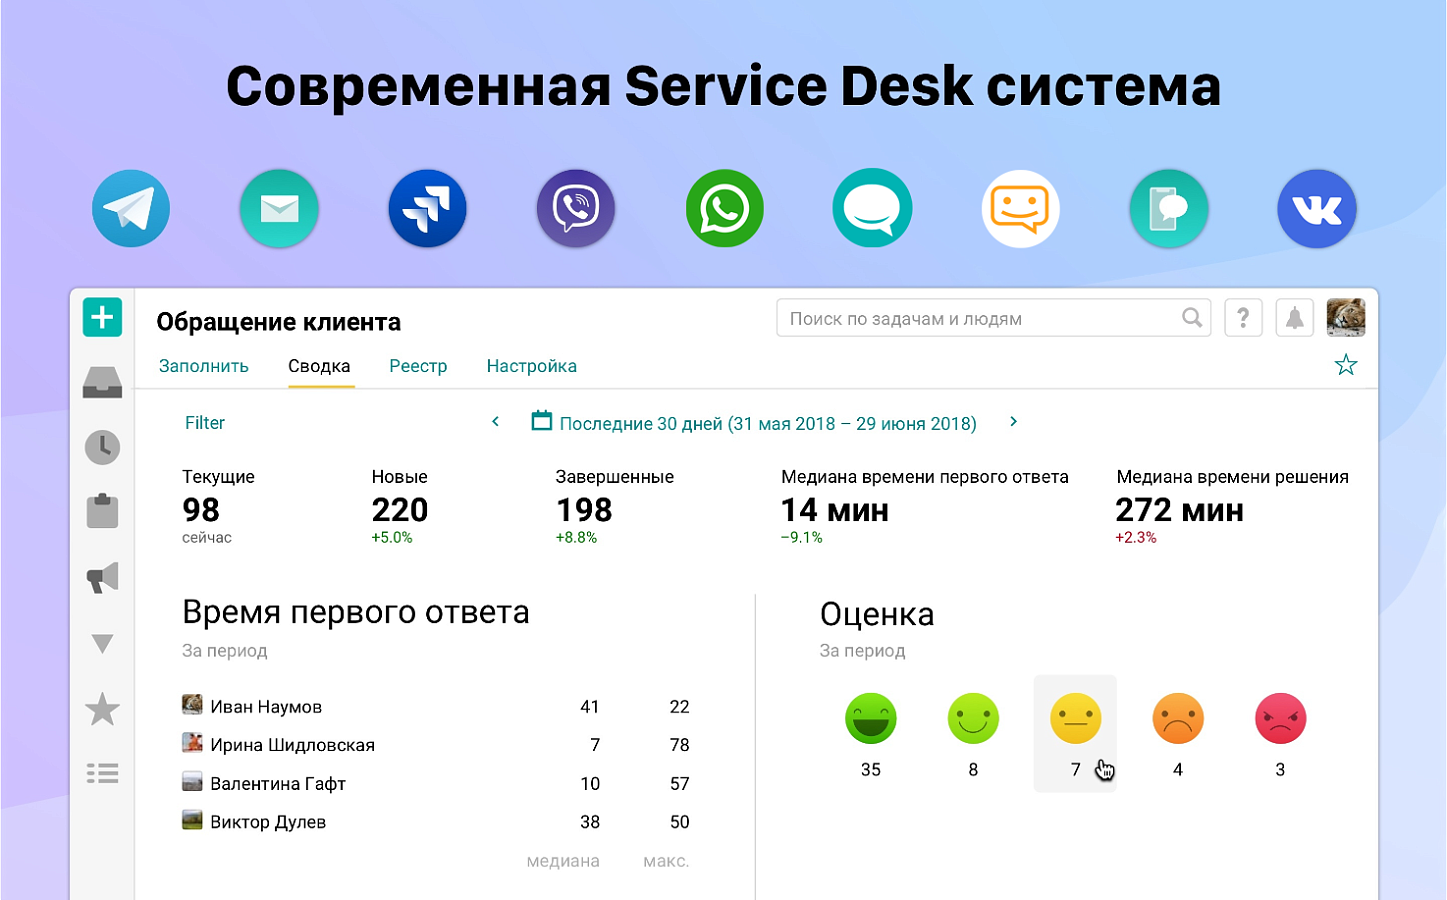Click the mobile chat phone icon
Image resolution: width=1447 pixels, height=900 pixels.
point(1169,209)
